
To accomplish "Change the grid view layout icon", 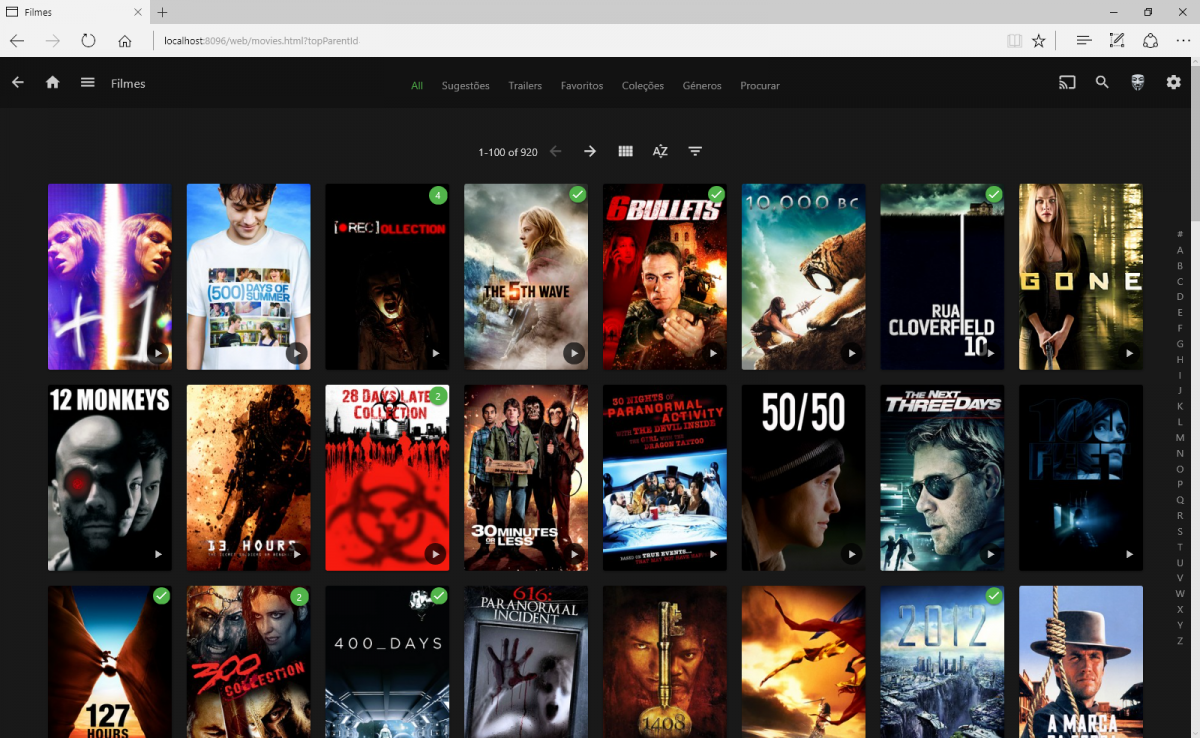I will point(626,151).
